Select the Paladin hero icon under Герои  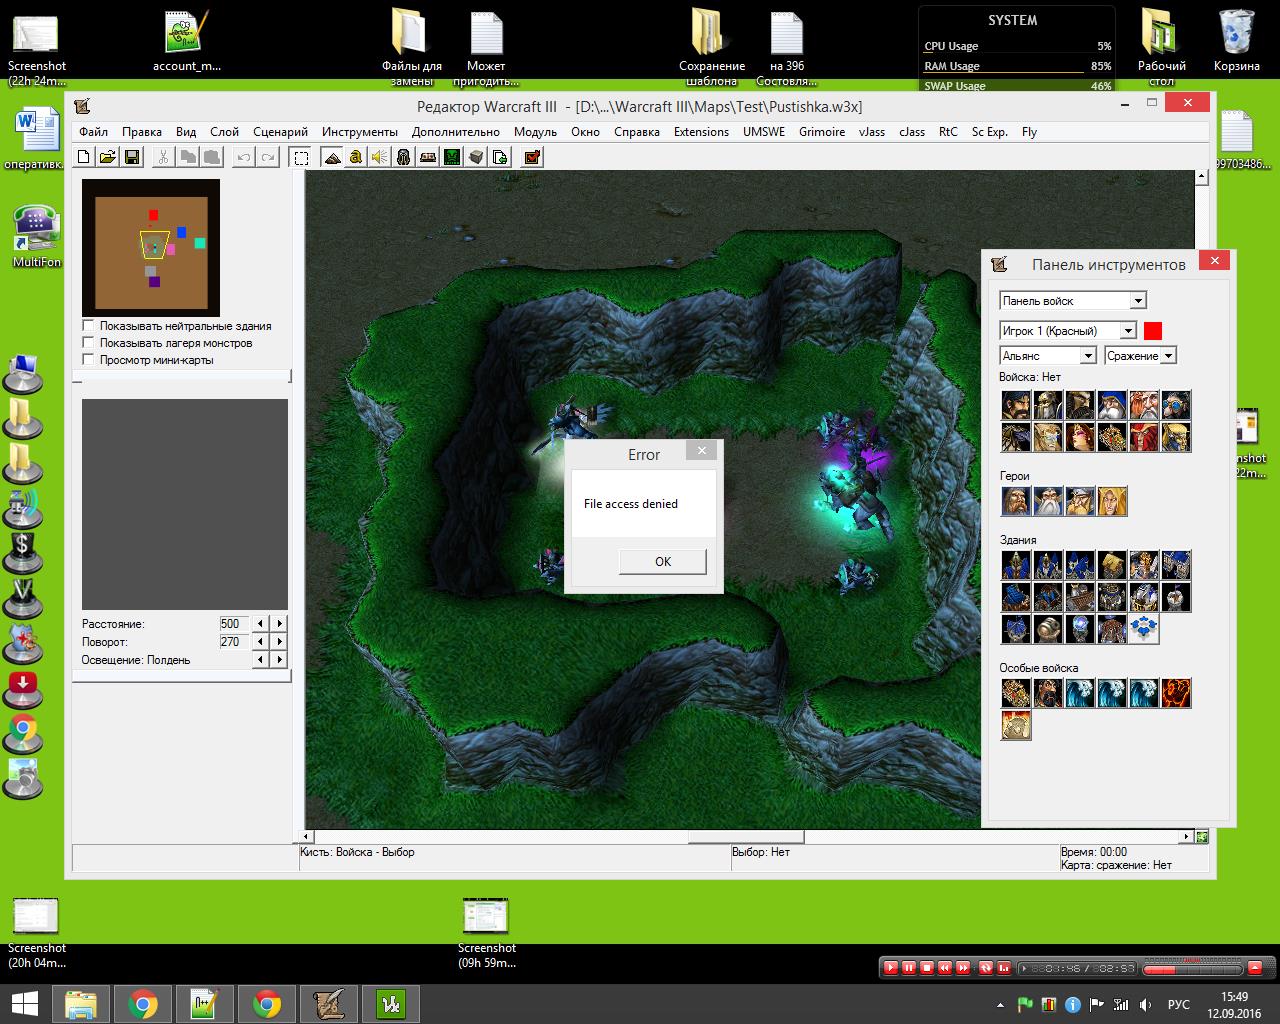coord(1016,501)
